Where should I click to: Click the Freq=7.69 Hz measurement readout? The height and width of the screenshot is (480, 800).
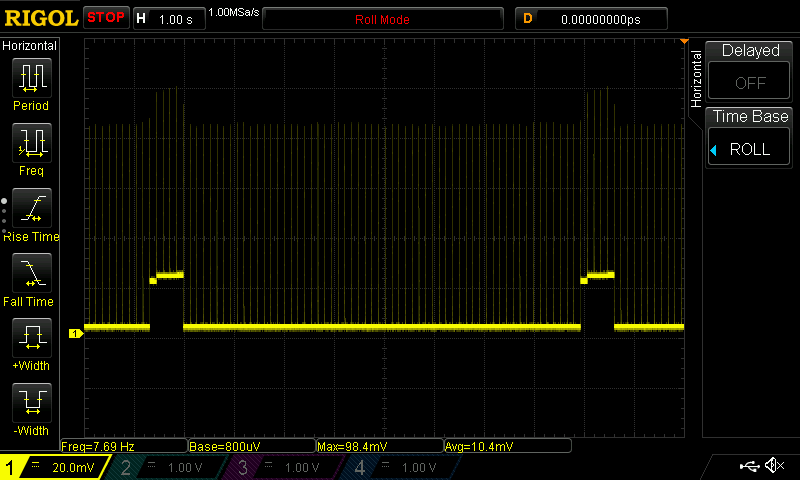124,446
